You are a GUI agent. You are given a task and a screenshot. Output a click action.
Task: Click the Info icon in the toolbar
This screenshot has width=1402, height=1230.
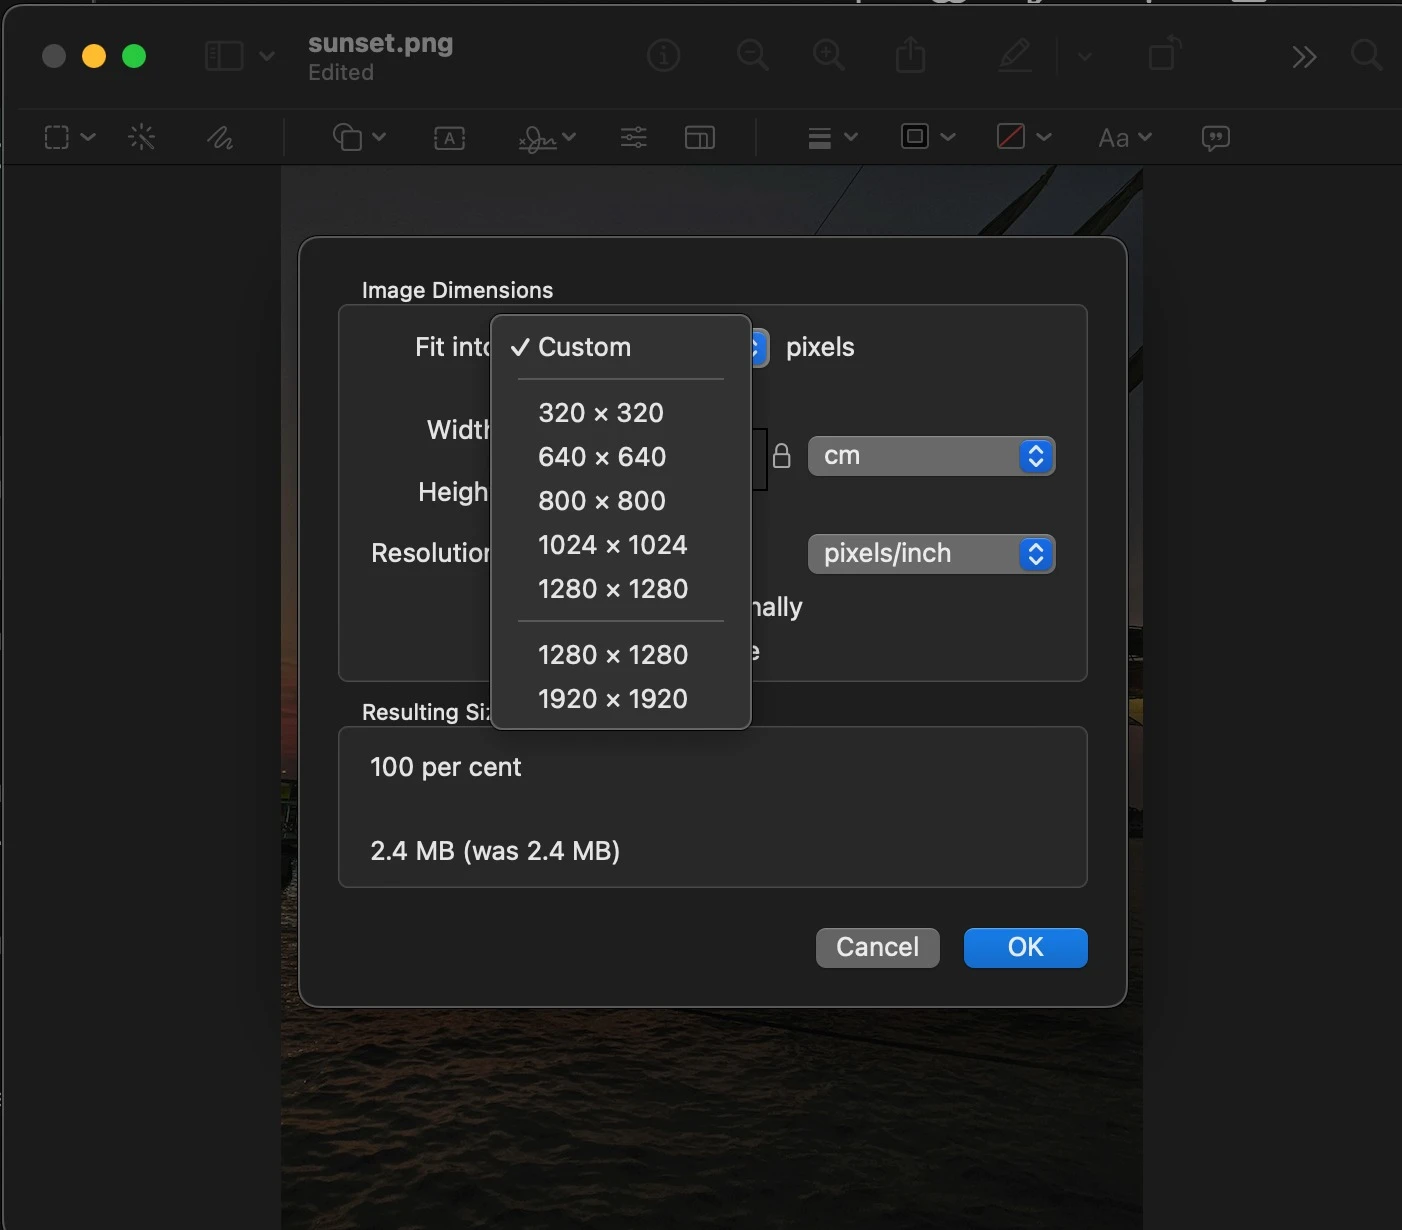[662, 55]
